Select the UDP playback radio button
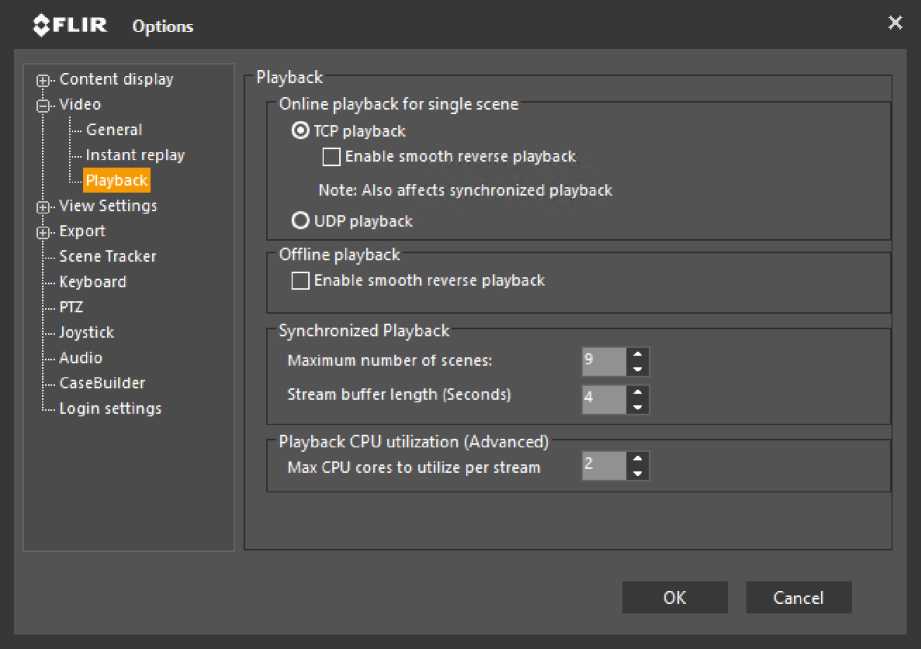The height and width of the screenshot is (649, 921). [300, 221]
